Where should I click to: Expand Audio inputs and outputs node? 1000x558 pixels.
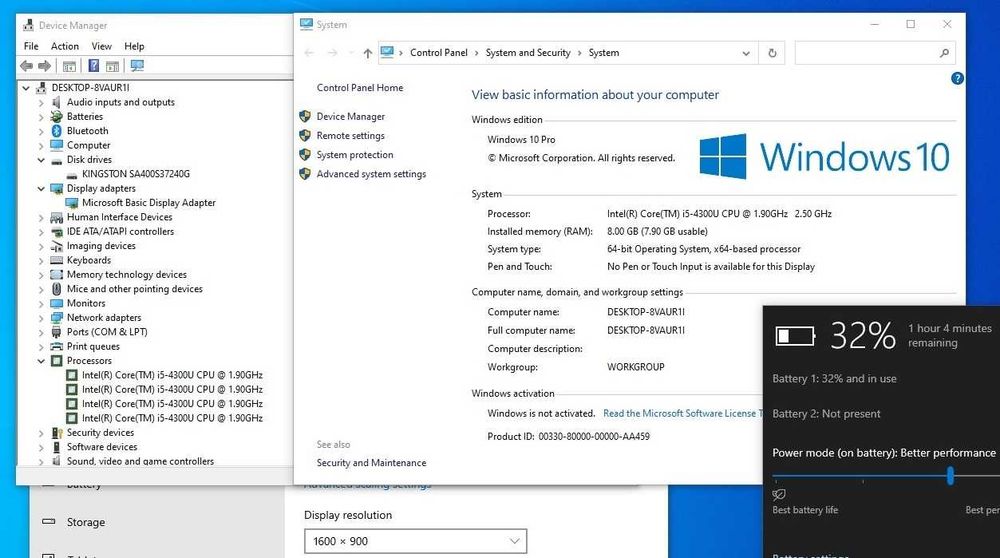(x=41, y=102)
